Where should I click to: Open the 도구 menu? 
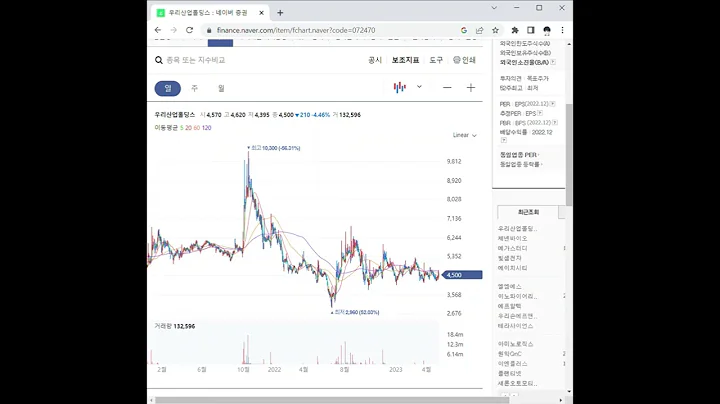(436, 60)
